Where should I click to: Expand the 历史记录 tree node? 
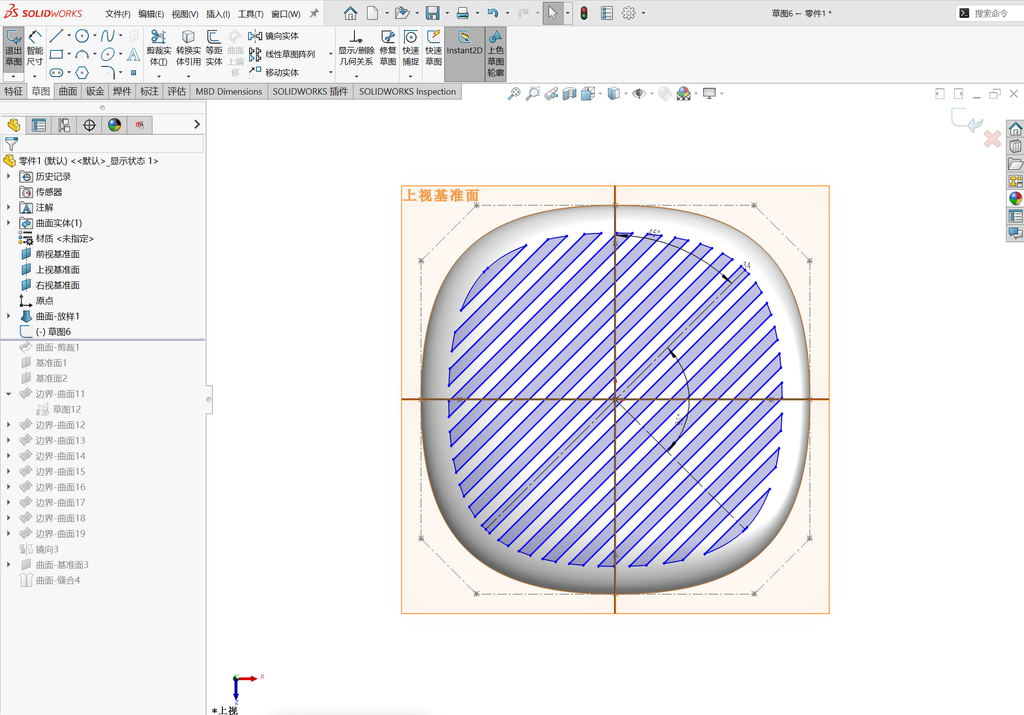point(8,176)
